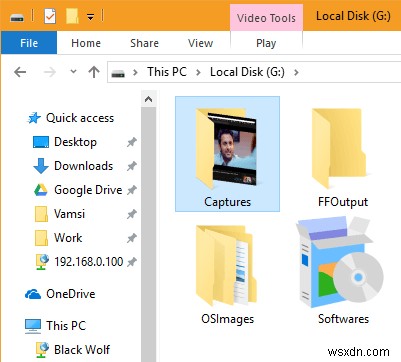
Task: Click the Properties checkmark icon in quick toolbar
Action: (x=50, y=16)
